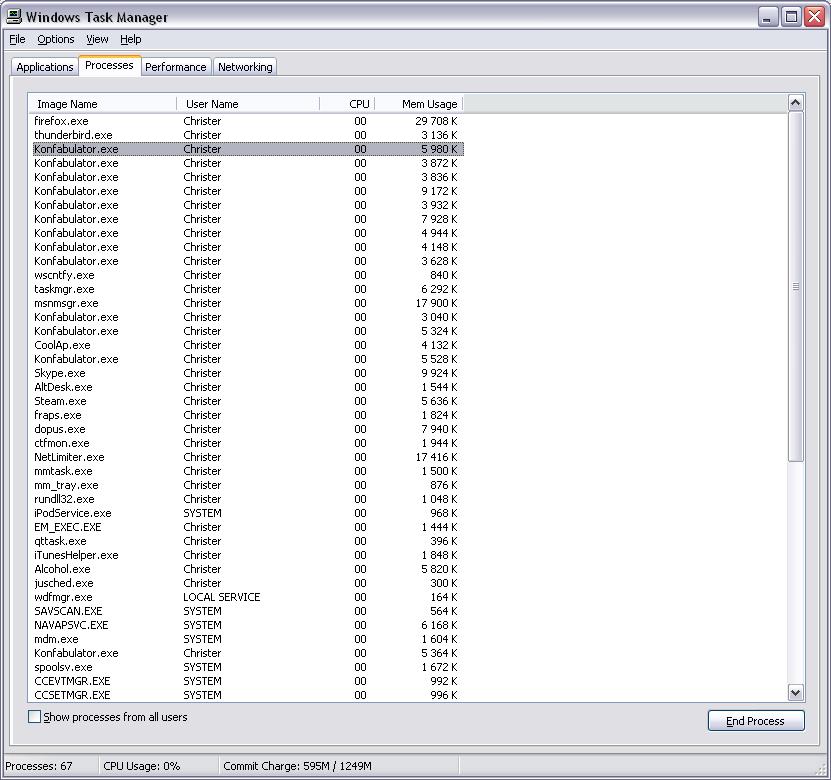The width and height of the screenshot is (831, 780).
Task: Click the scrollbar up arrow
Action: (795, 103)
